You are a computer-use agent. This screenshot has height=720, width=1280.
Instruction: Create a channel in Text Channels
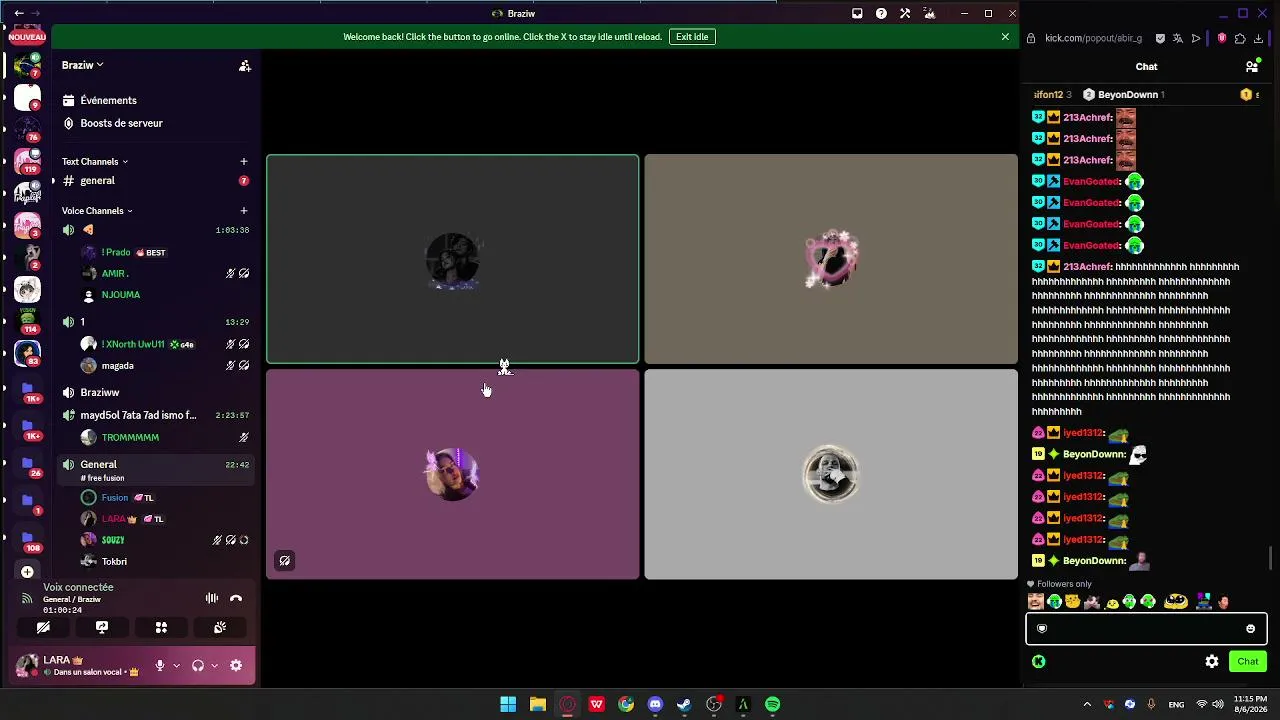coord(243,161)
